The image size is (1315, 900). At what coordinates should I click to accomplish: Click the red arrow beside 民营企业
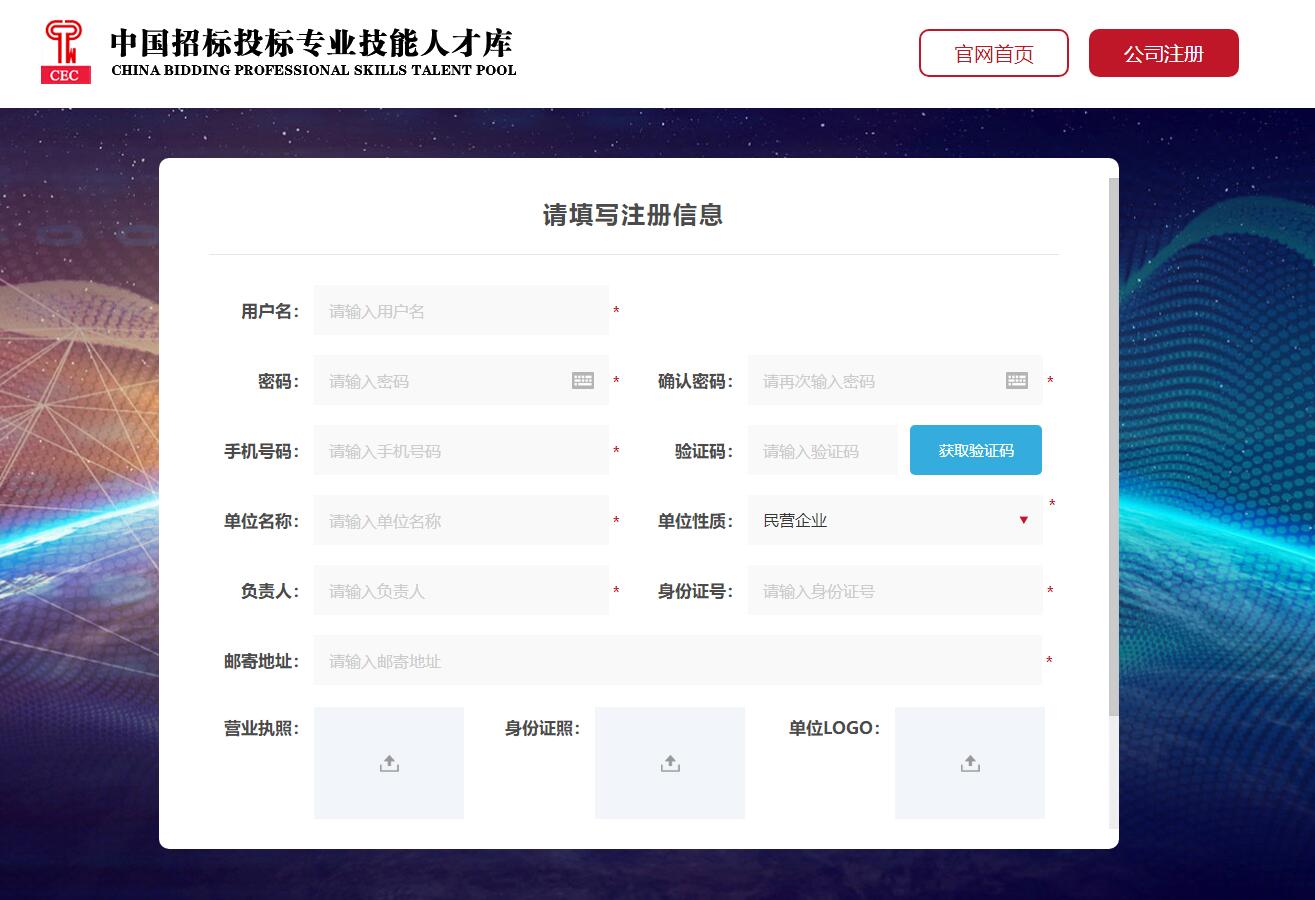click(1023, 521)
